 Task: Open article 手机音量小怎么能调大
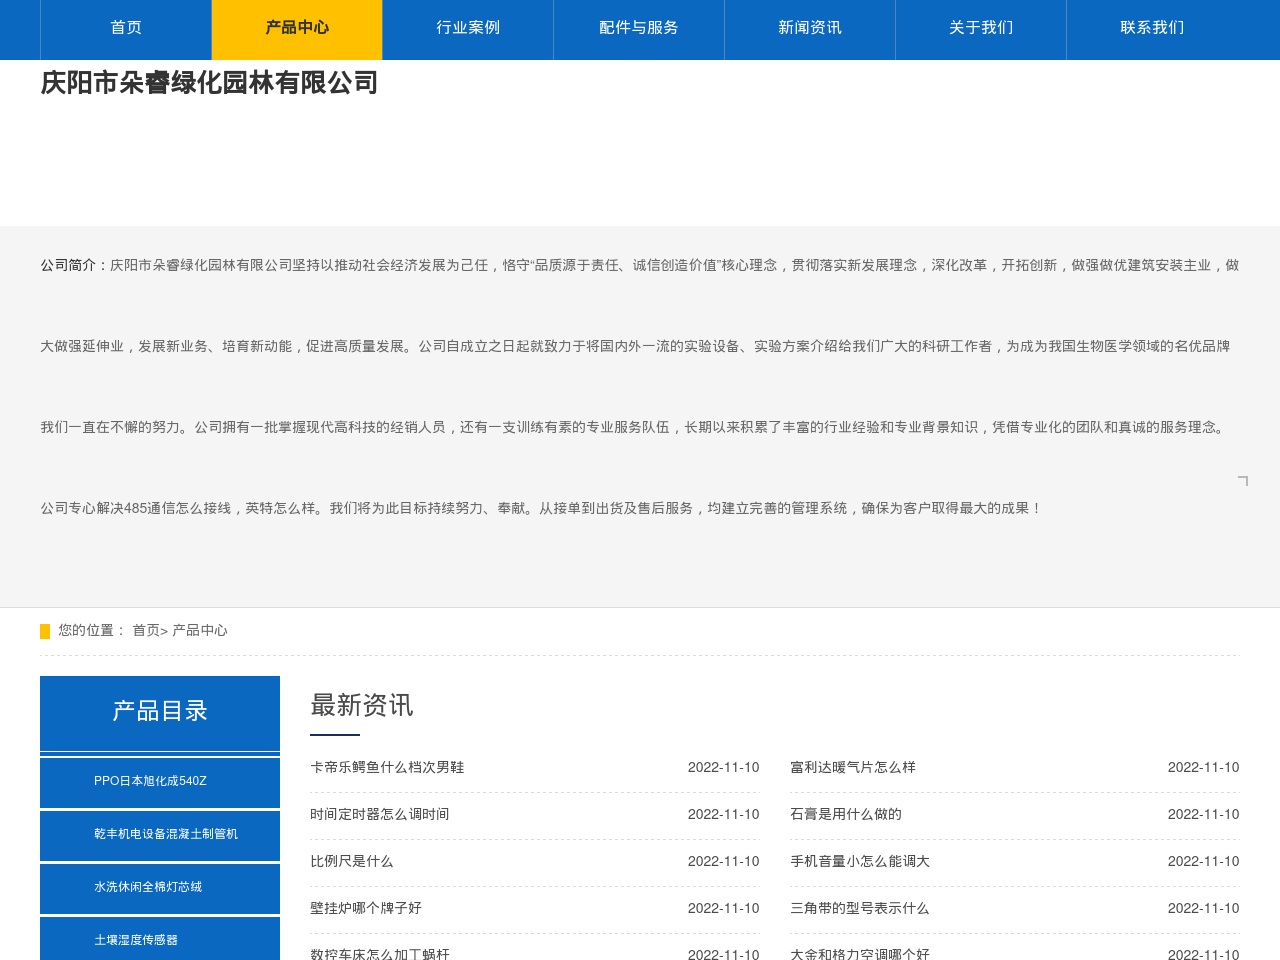(x=860, y=861)
